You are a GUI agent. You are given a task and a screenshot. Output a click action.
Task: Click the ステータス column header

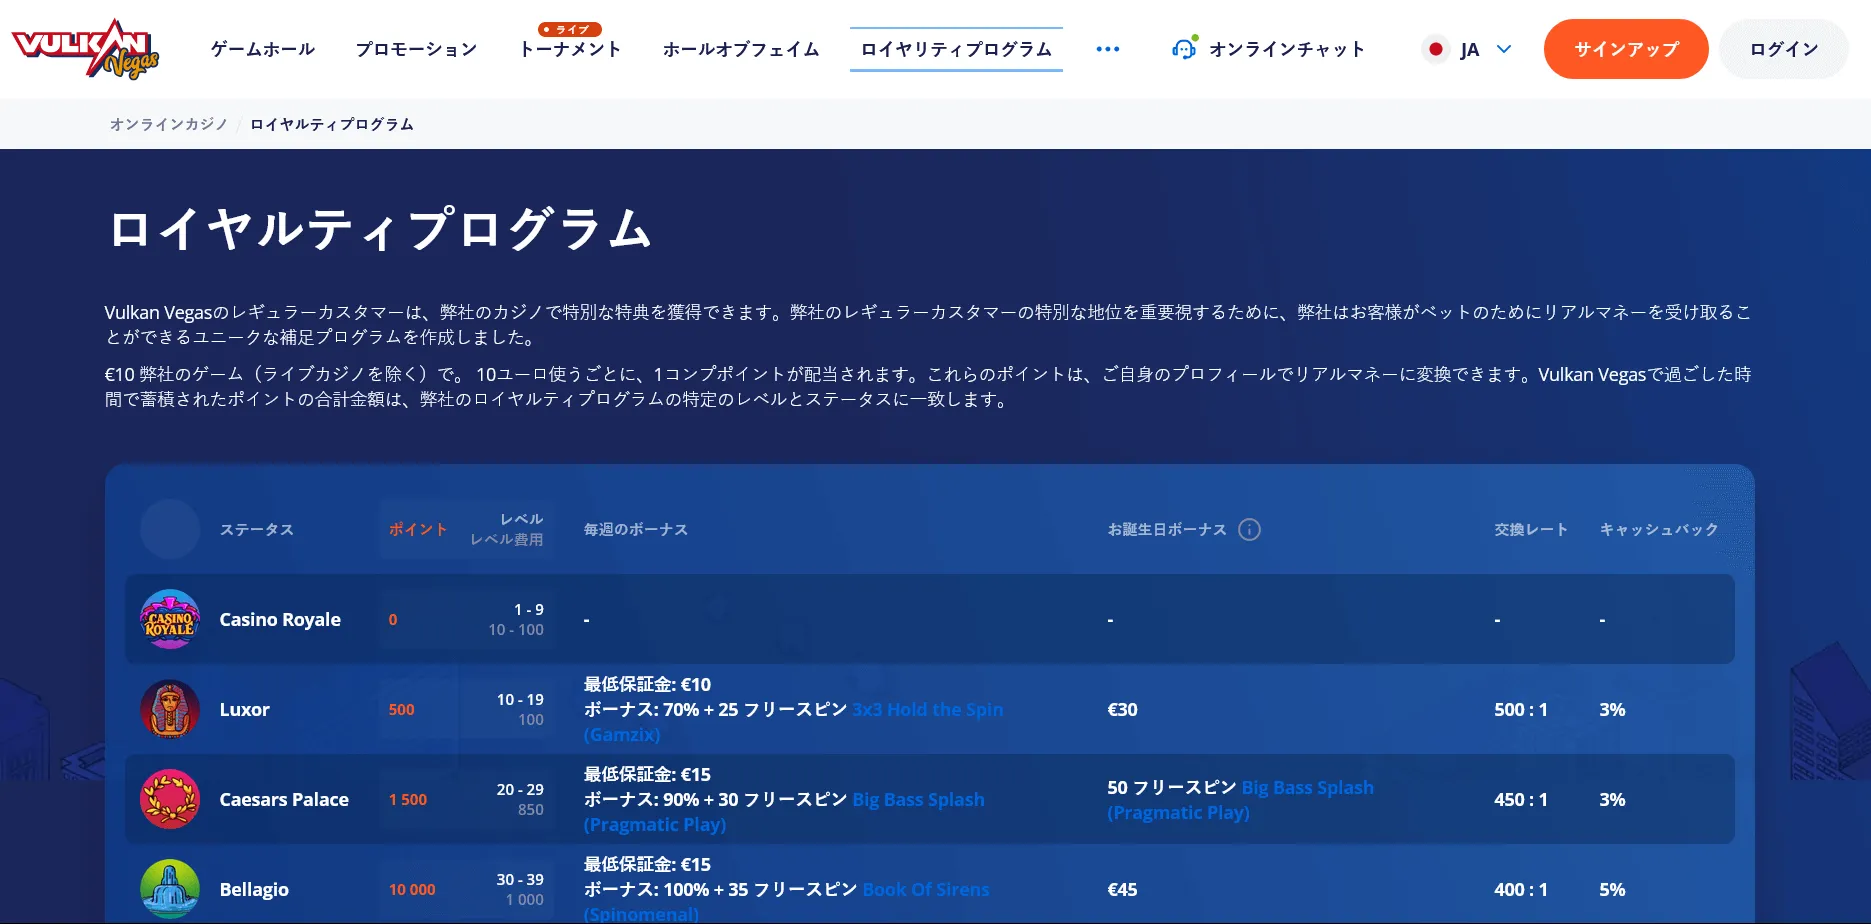(x=257, y=529)
